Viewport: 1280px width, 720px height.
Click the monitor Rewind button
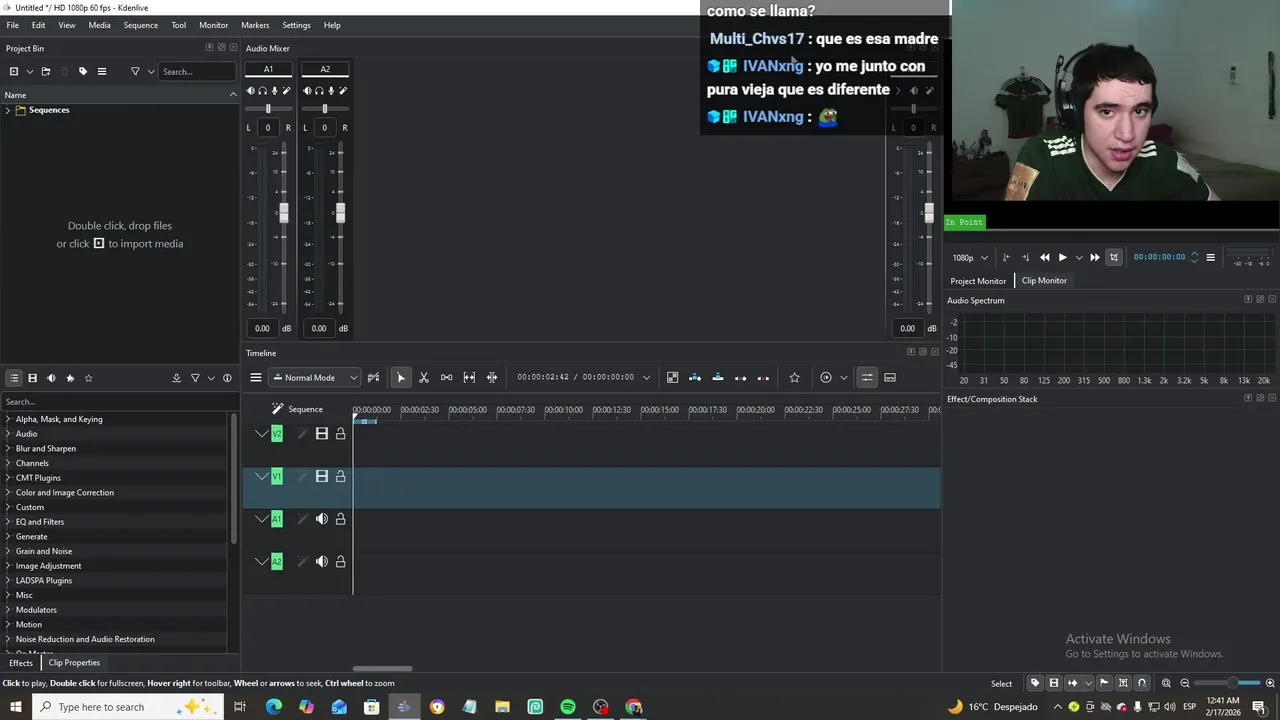coord(1045,257)
